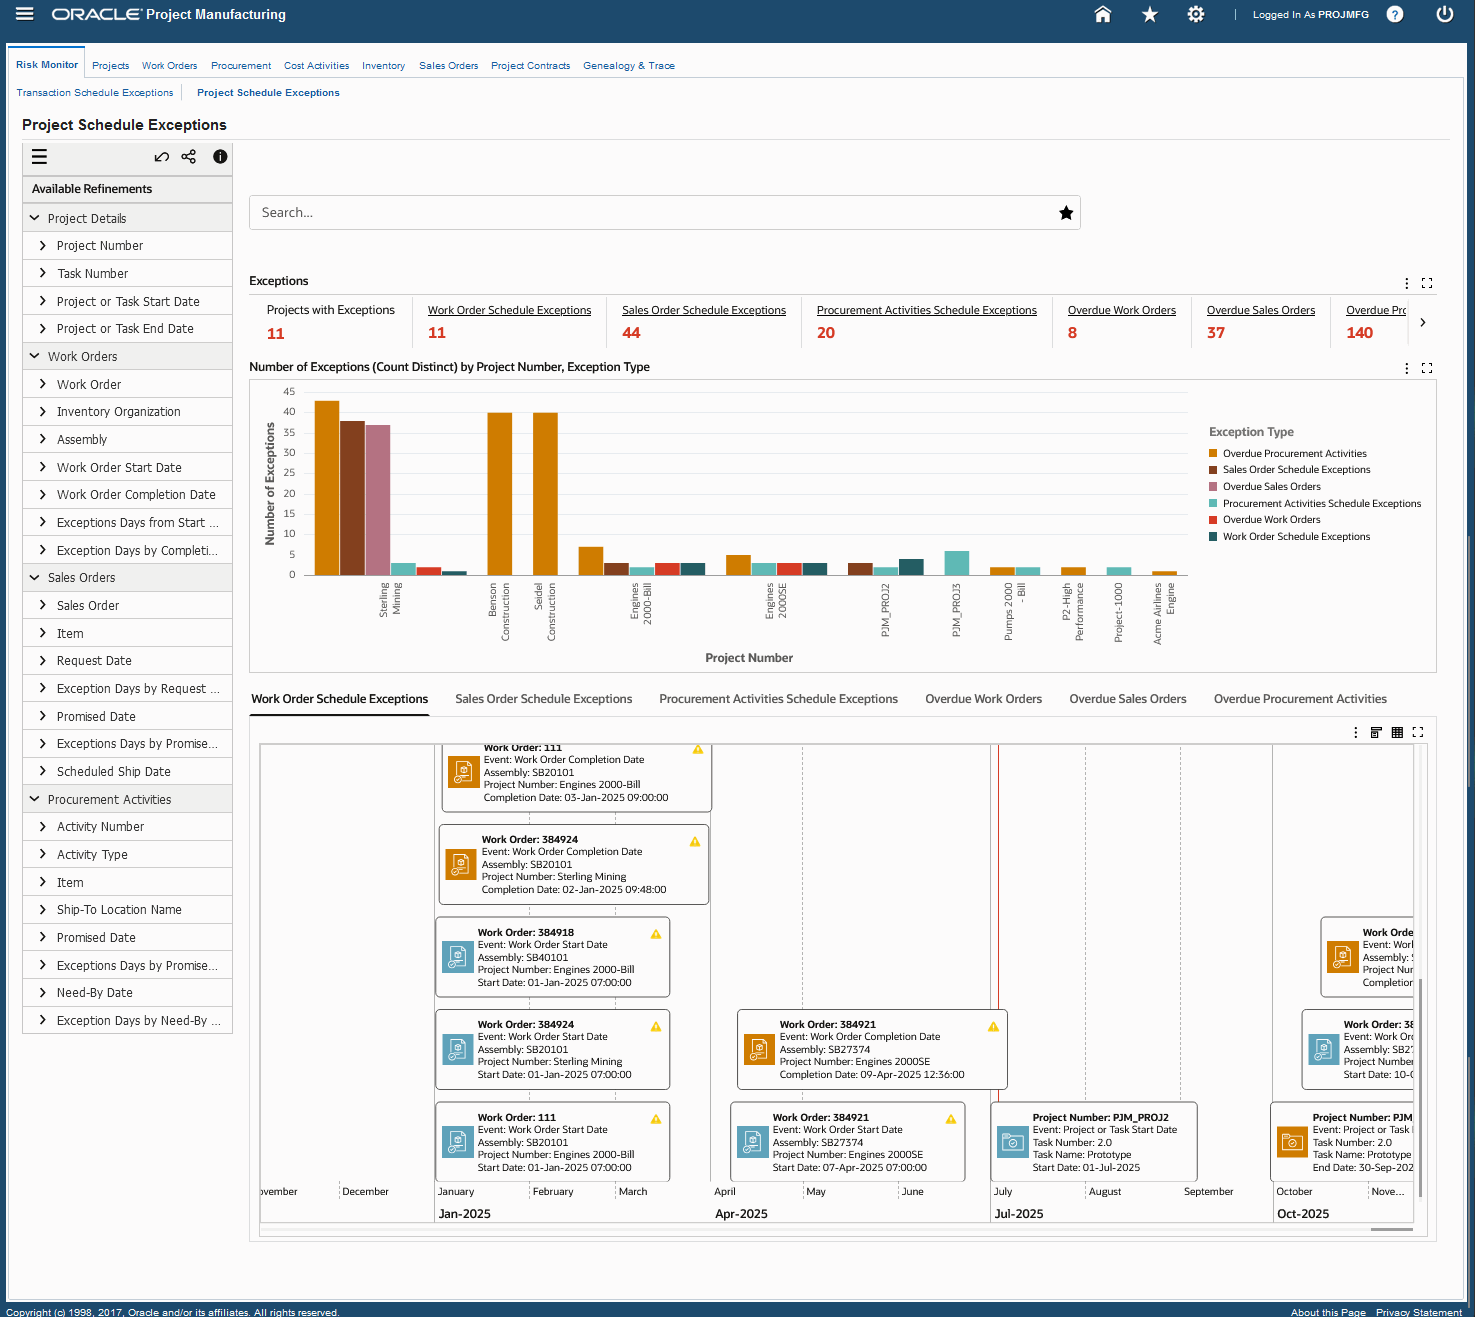The height and width of the screenshot is (1317, 1475).
Task: Switch to the Projects tab
Action: 110,66
